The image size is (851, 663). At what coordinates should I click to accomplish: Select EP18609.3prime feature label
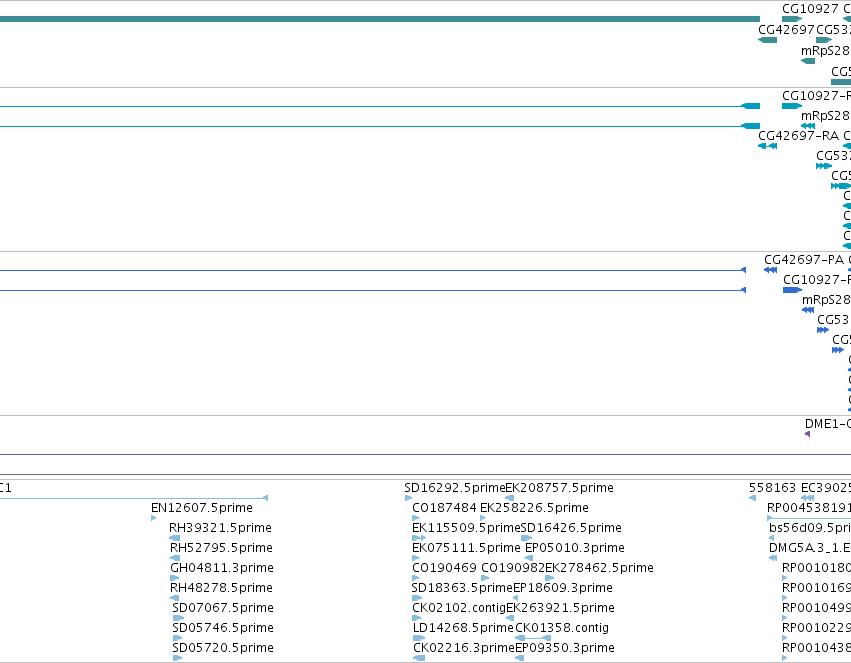[563, 588]
